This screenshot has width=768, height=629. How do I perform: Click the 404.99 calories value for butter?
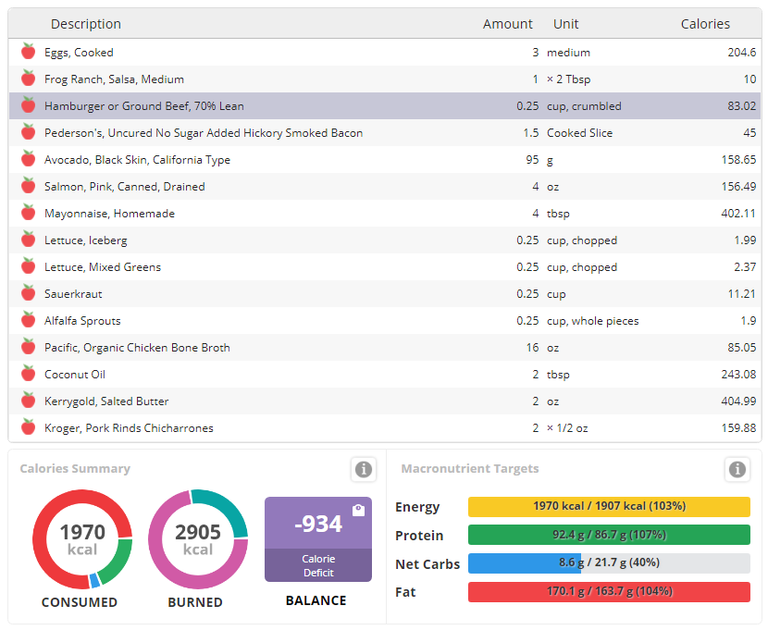(738, 402)
